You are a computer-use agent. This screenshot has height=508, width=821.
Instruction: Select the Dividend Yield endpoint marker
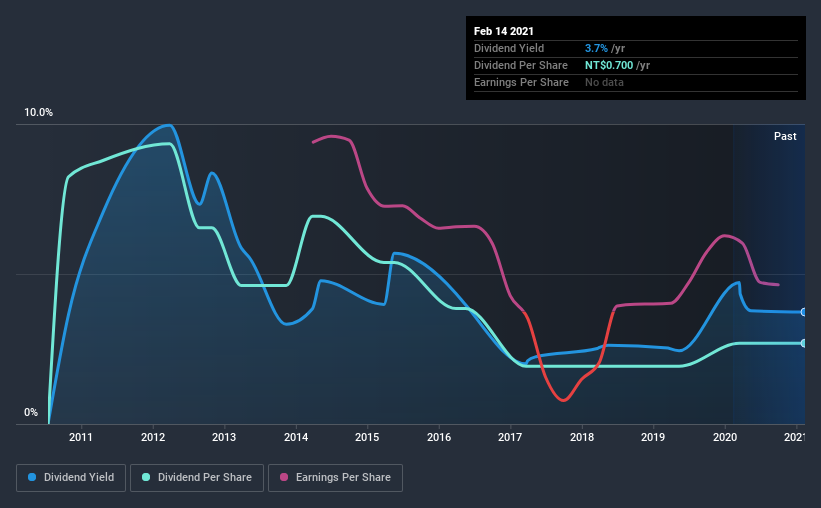(x=803, y=312)
